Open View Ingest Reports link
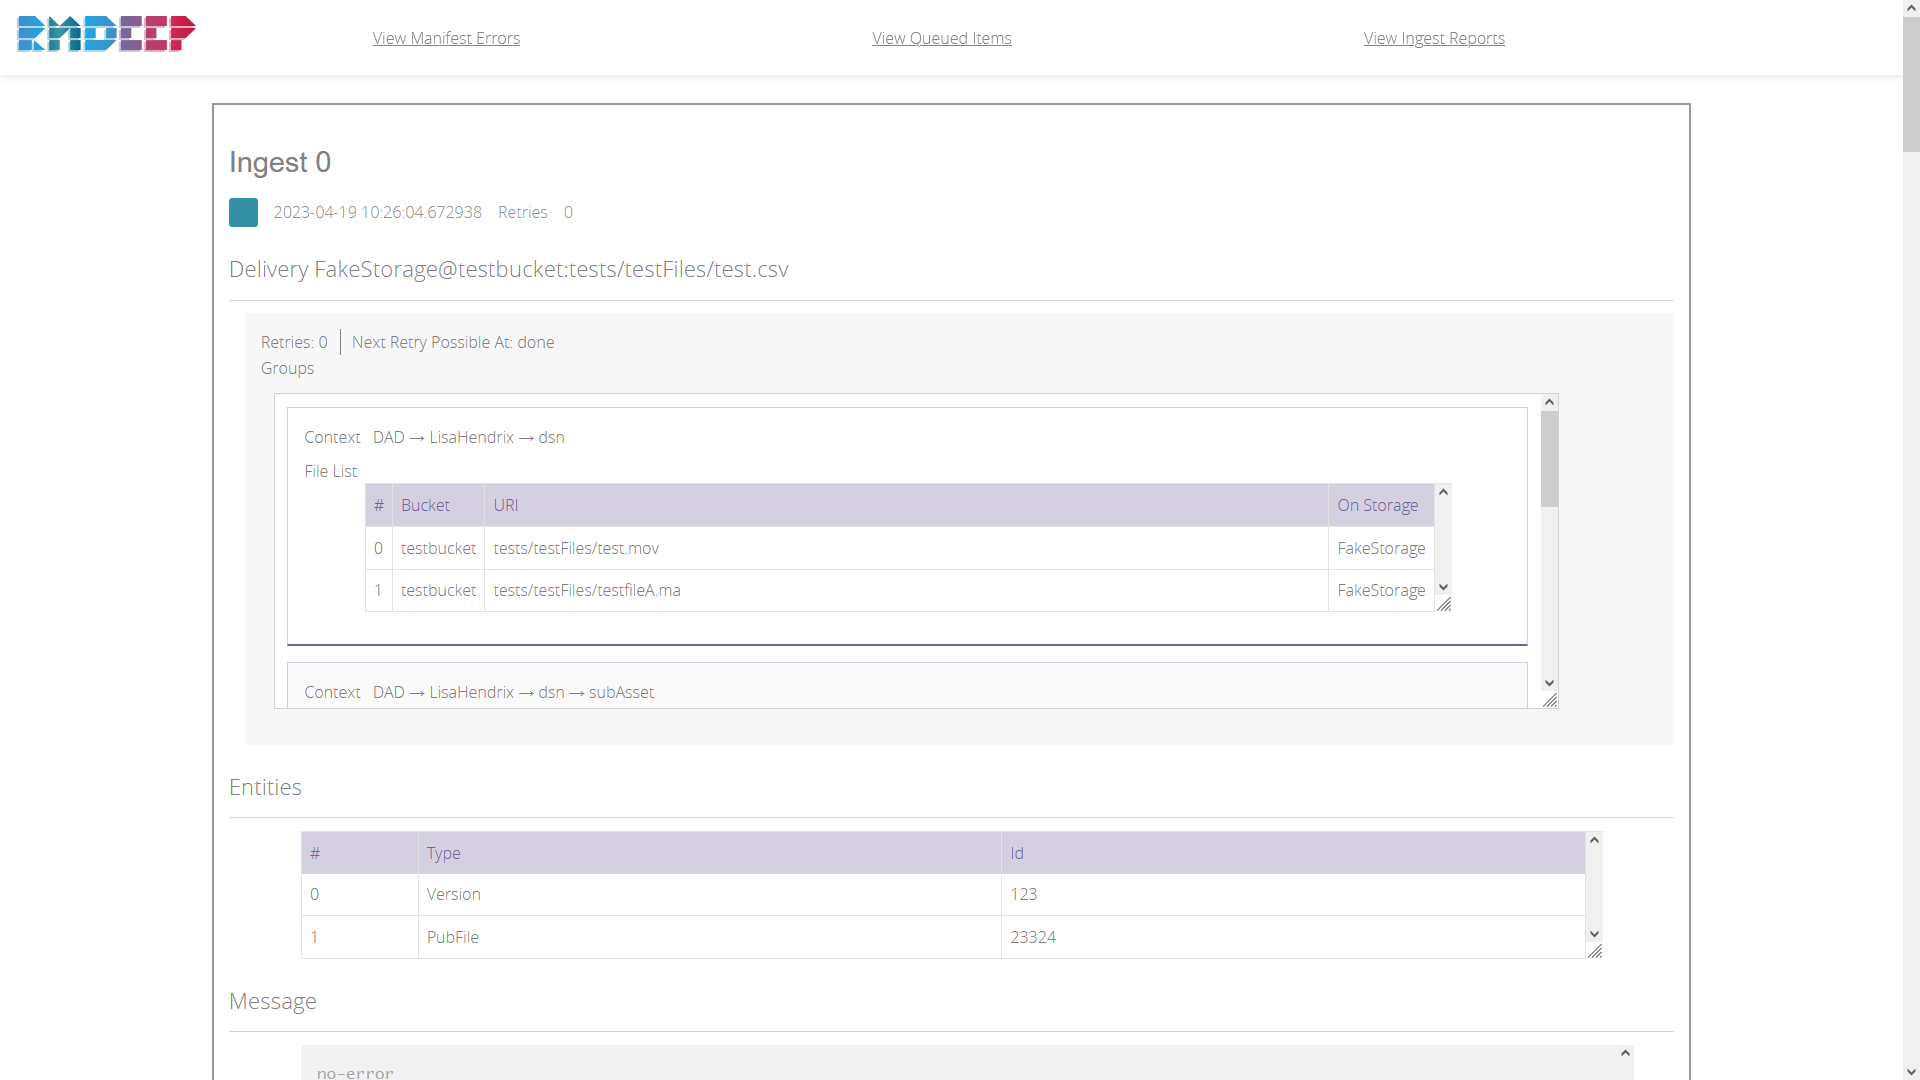The width and height of the screenshot is (1920, 1080). [x=1433, y=38]
